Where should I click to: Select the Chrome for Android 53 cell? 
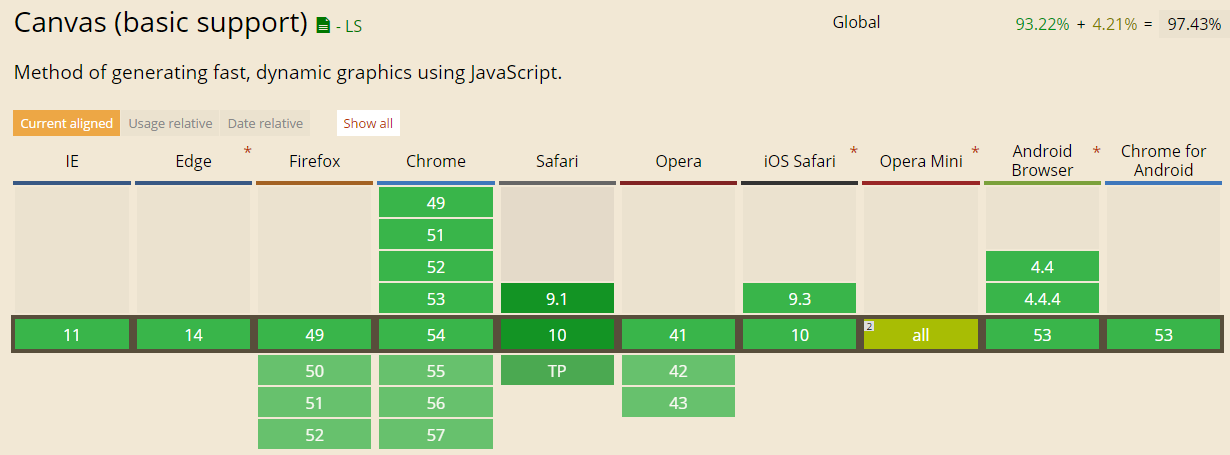pos(1163,335)
